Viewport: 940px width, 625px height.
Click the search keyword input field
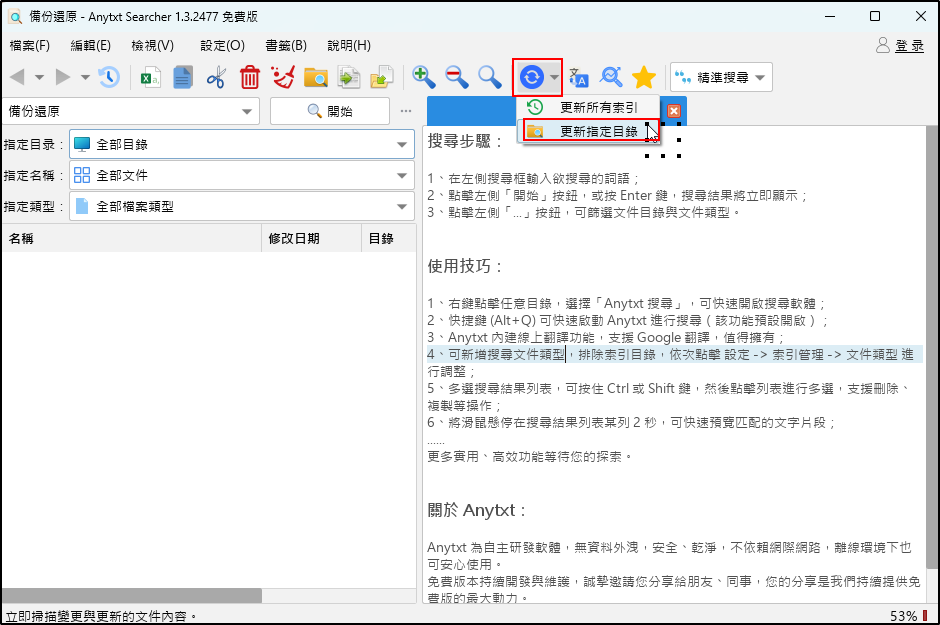pyautogui.click(x=120, y=111)
